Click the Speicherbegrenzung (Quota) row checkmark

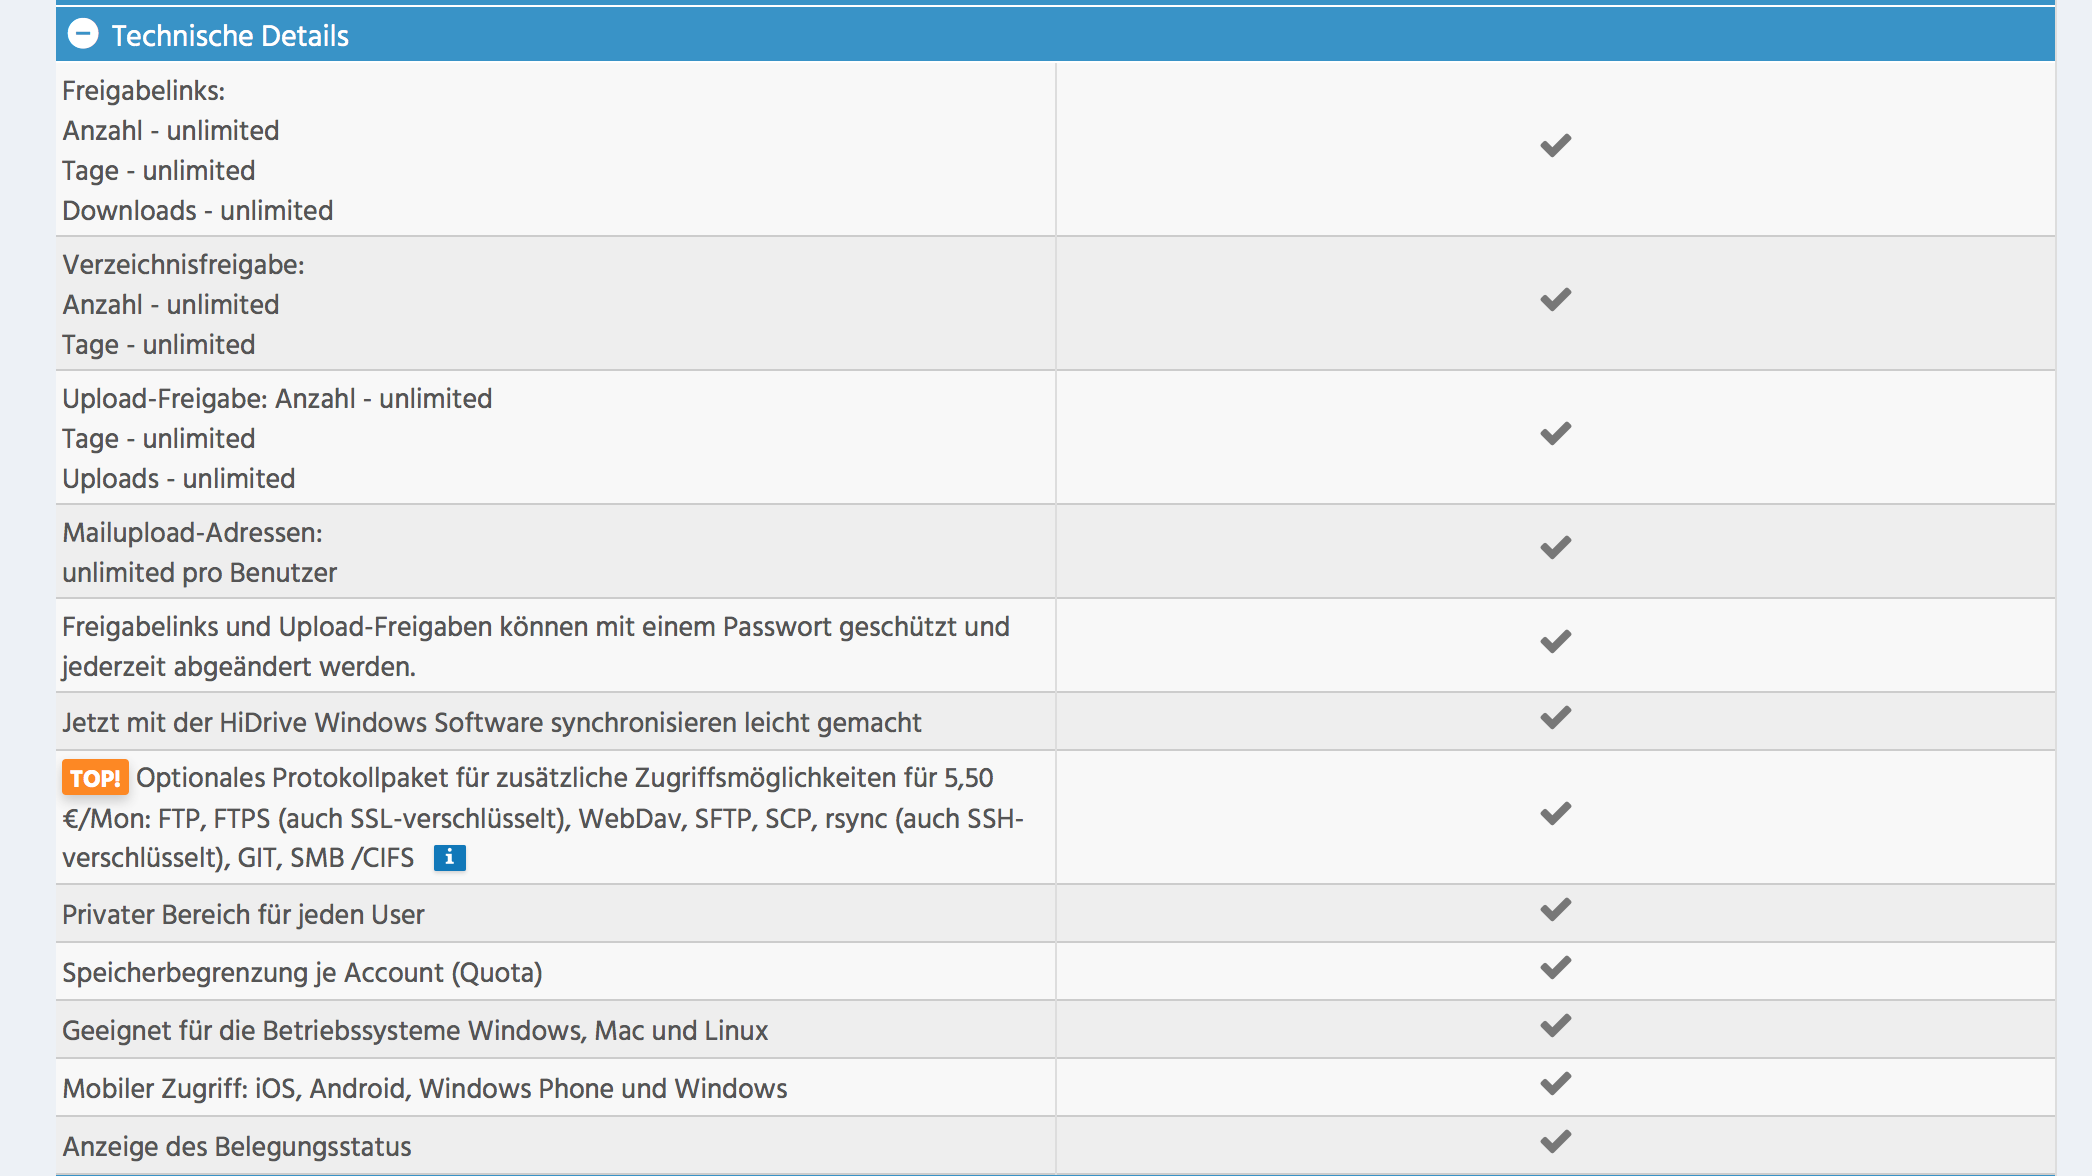coord(1555,968)
